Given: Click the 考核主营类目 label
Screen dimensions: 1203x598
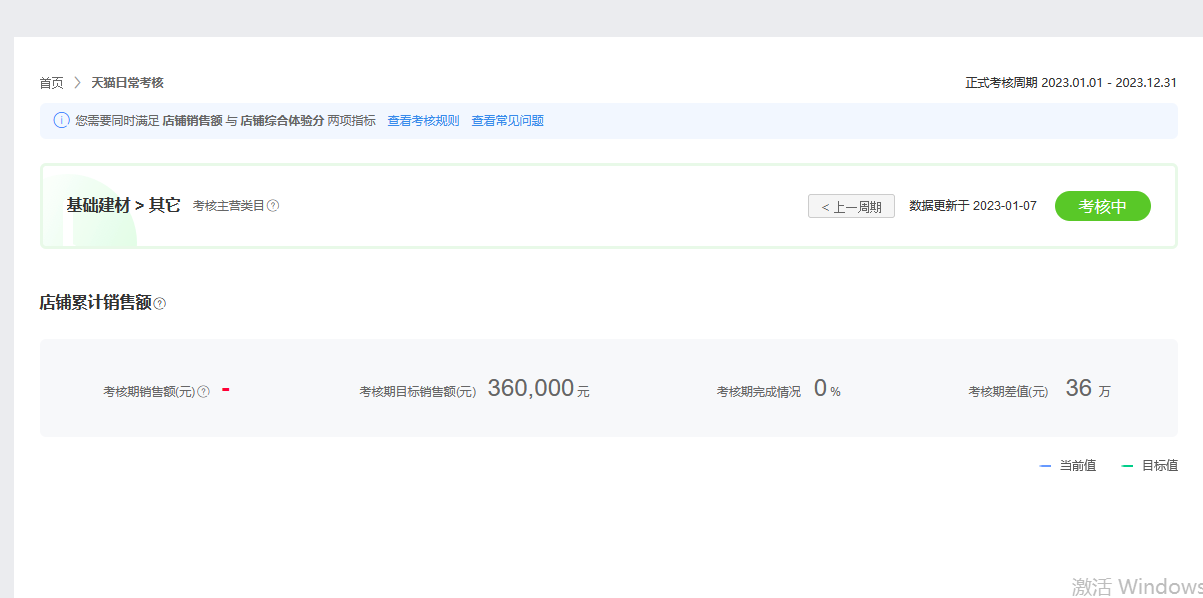Looking at the screenshot, I should point(228,206).
